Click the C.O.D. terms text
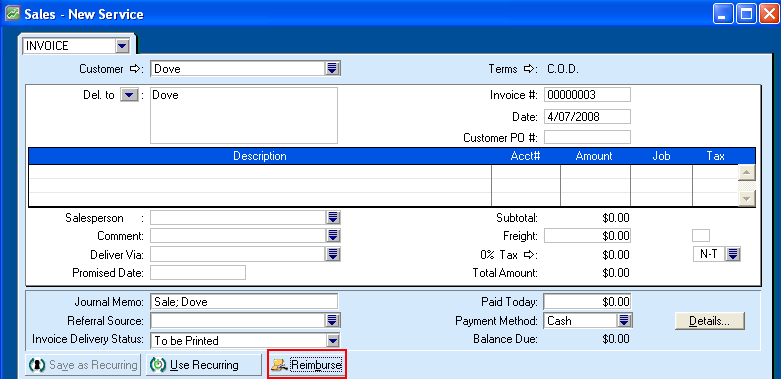 563,69
